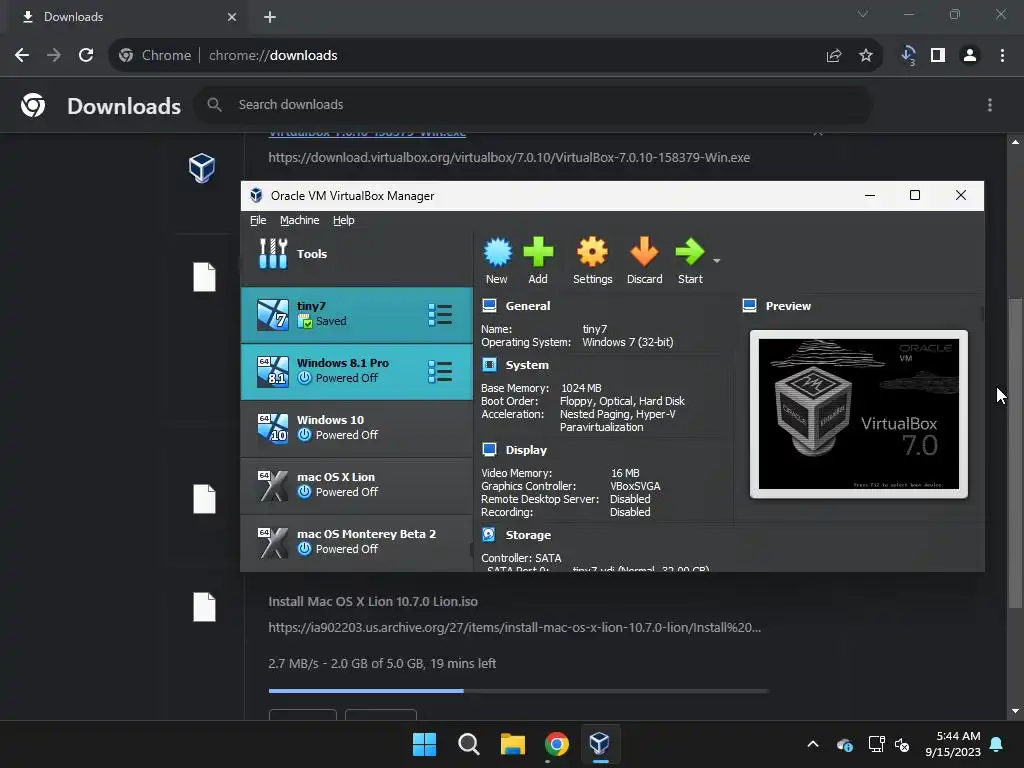Open File Explorer from taskbar
The height and width of the screenshot is (768, 1024).
click(x=513, y=744)
